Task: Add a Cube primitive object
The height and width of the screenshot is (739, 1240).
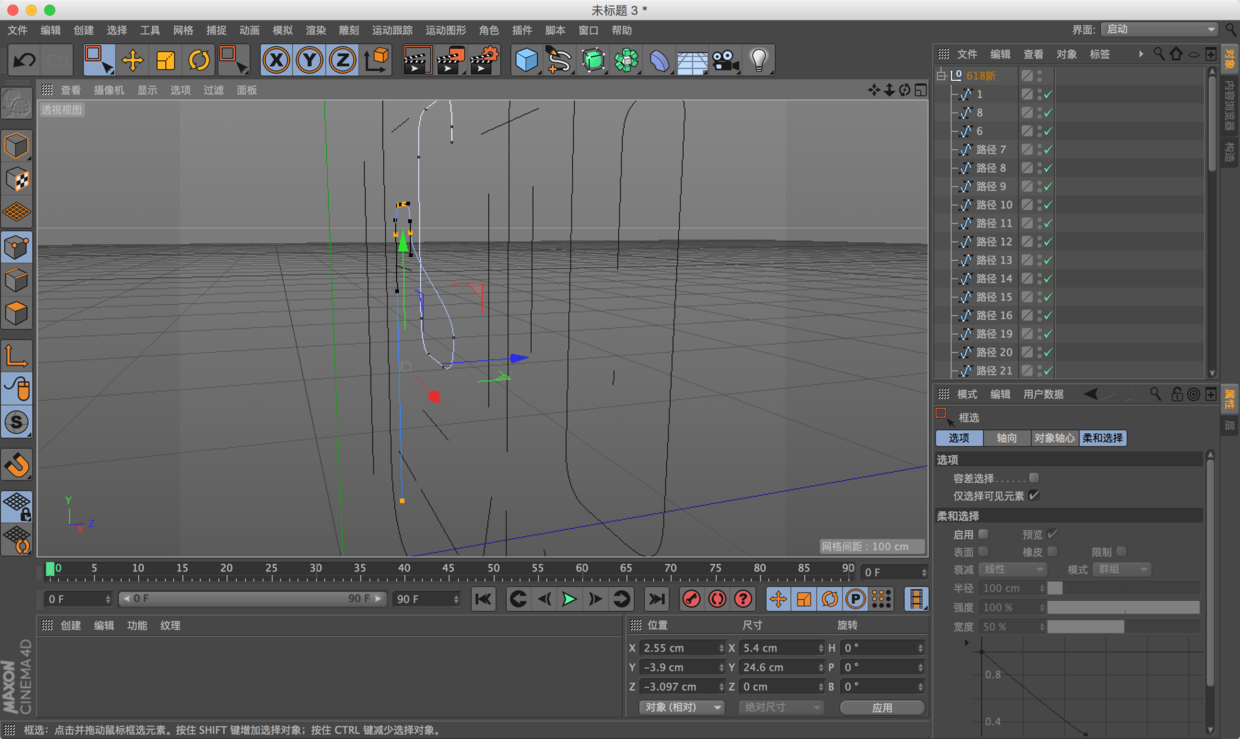Action: pyautogui.click(x=526, y=61)
